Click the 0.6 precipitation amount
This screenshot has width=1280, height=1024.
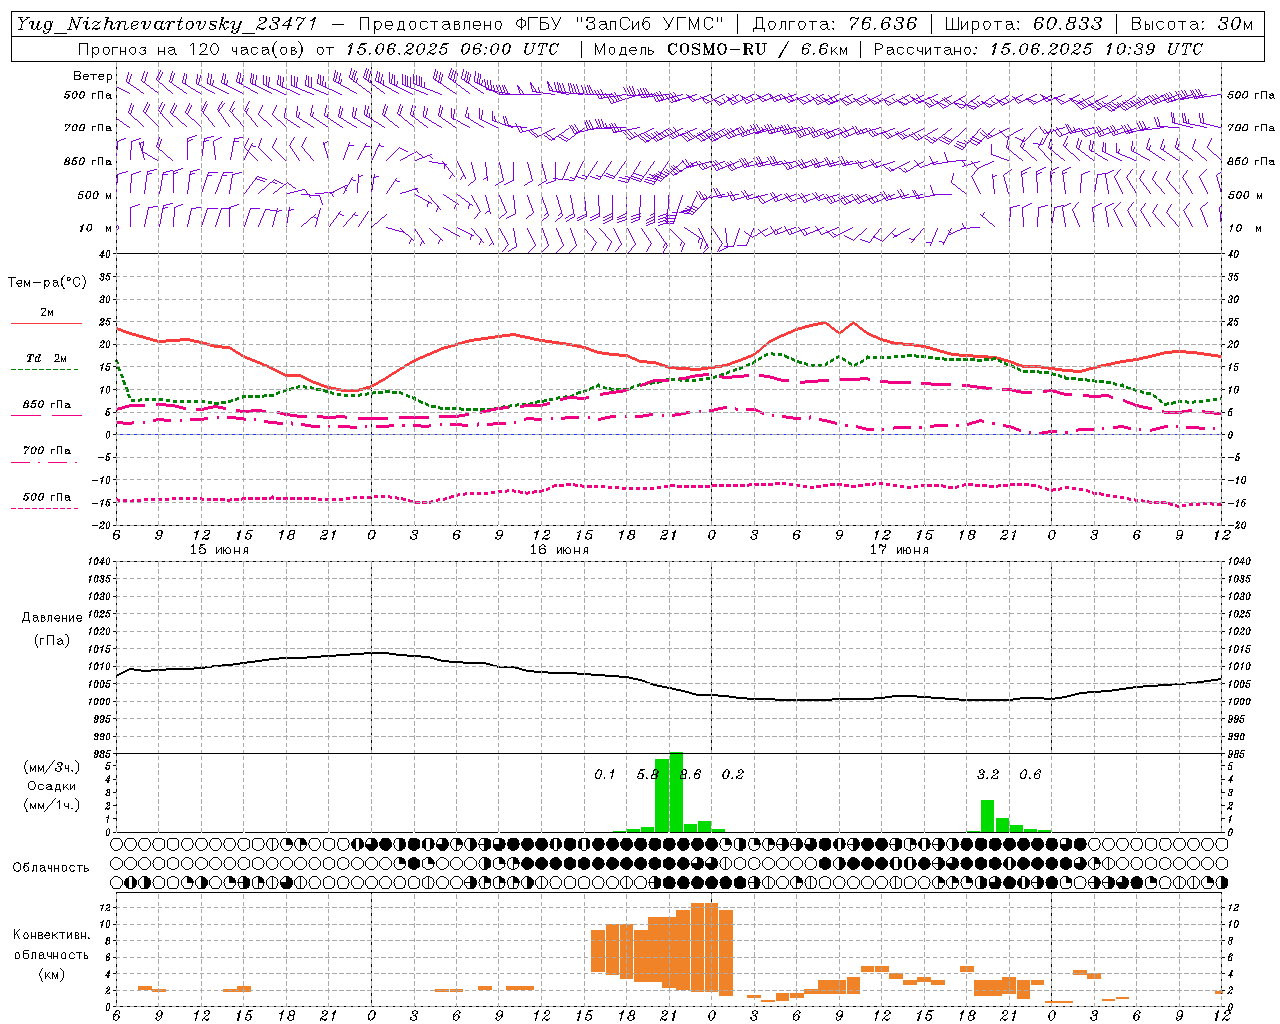(1030, 774)
